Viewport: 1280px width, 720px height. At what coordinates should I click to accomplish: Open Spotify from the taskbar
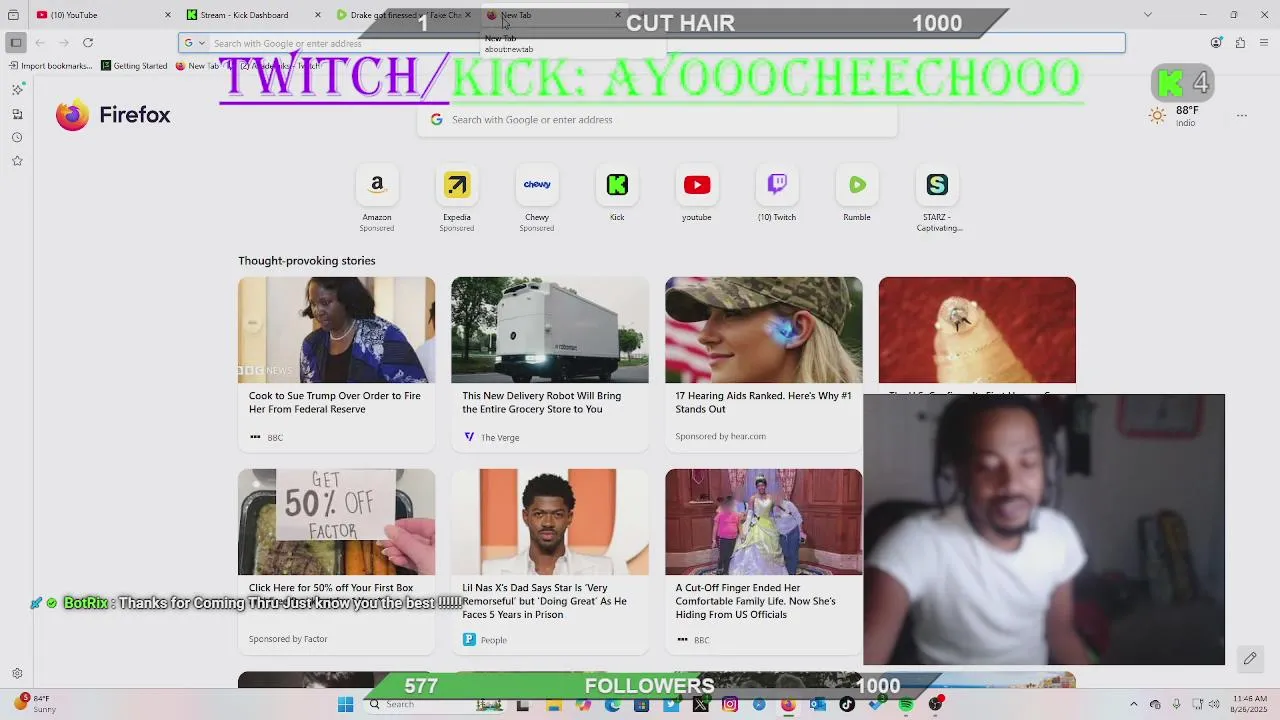(906, 705)
